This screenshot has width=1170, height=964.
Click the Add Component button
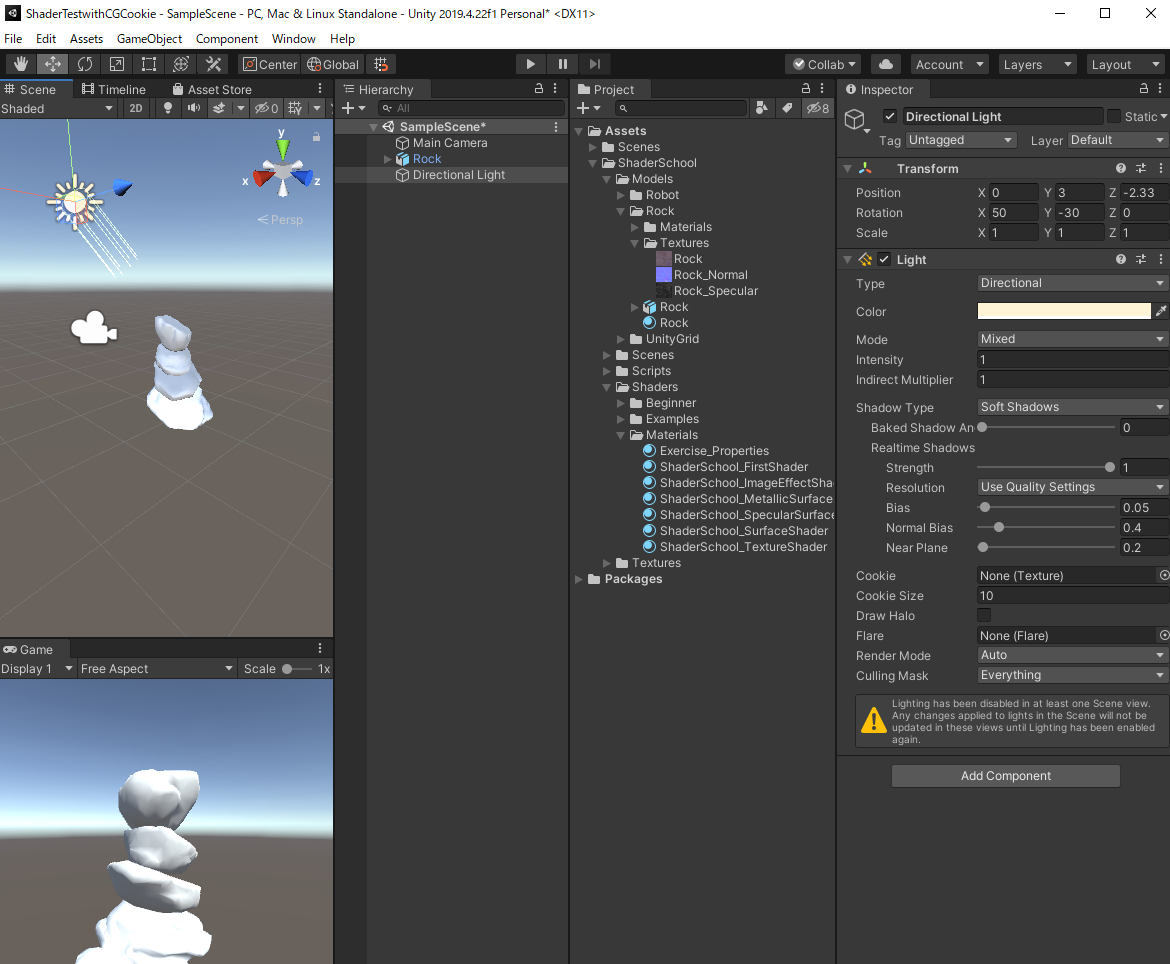pos(1005,775)
